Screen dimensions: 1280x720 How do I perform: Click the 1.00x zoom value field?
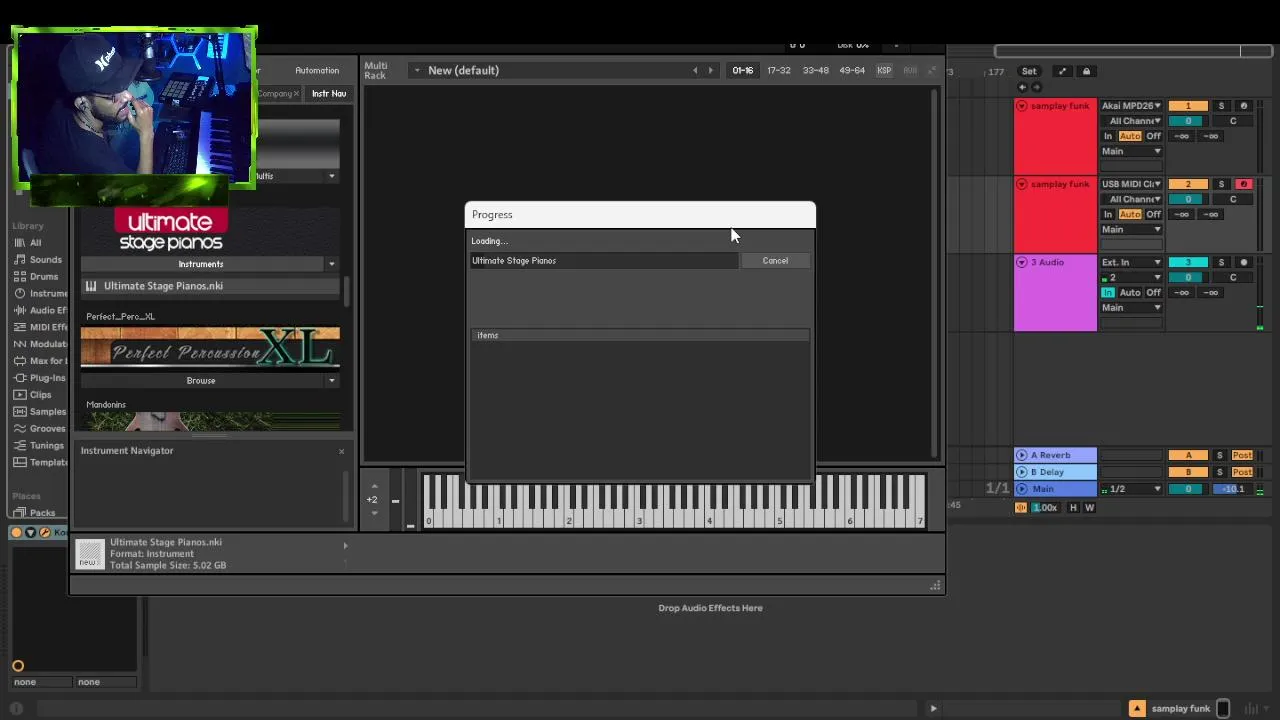pyautogui.click(x=1045, y=508)
